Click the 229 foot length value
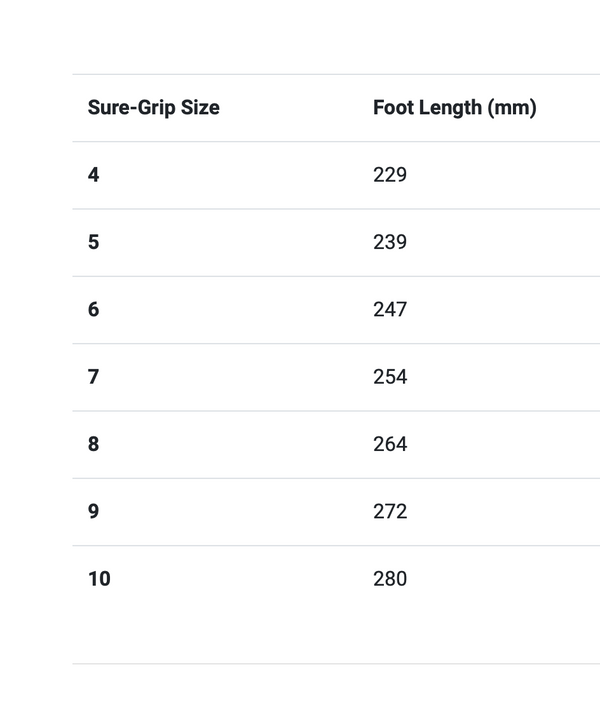This screenshot has width=600, height=714. [x=390, y=175]
